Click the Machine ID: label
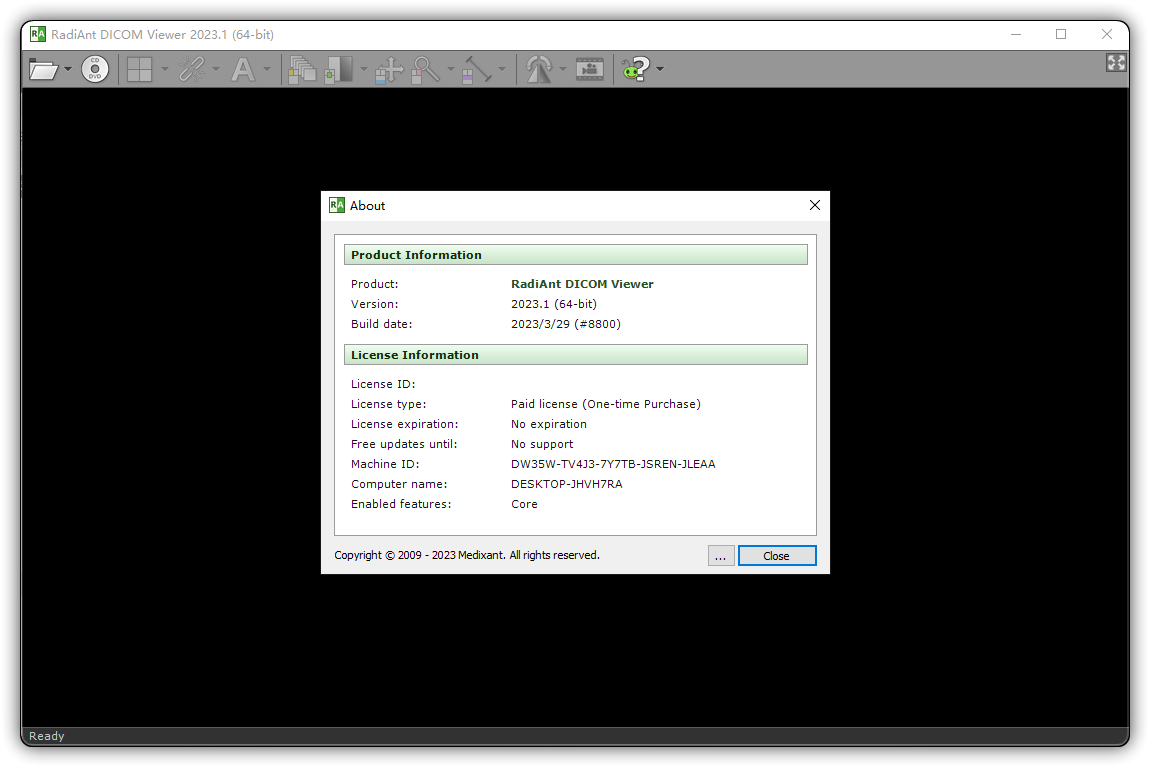Screen dimensions: 1150x767 point(385,464)
